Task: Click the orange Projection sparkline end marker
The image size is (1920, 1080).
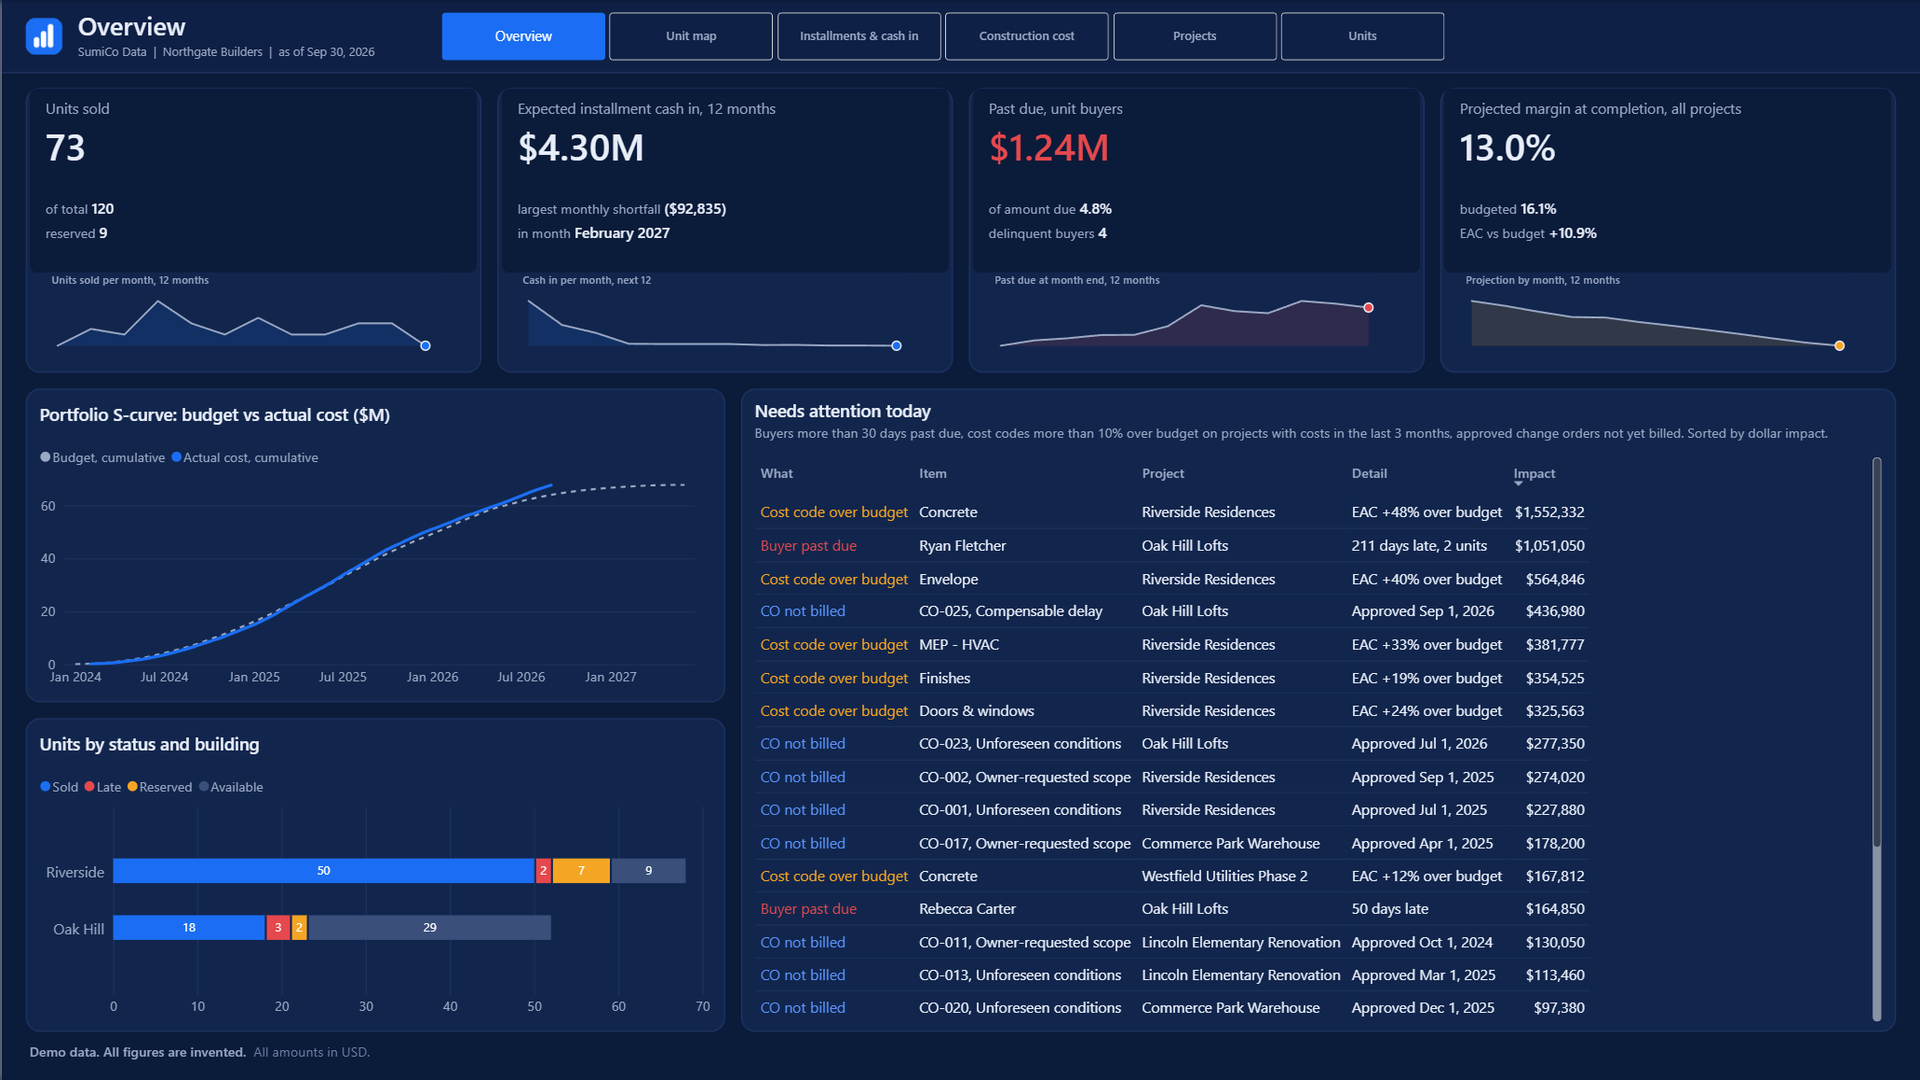Action: coord(1839,346)
